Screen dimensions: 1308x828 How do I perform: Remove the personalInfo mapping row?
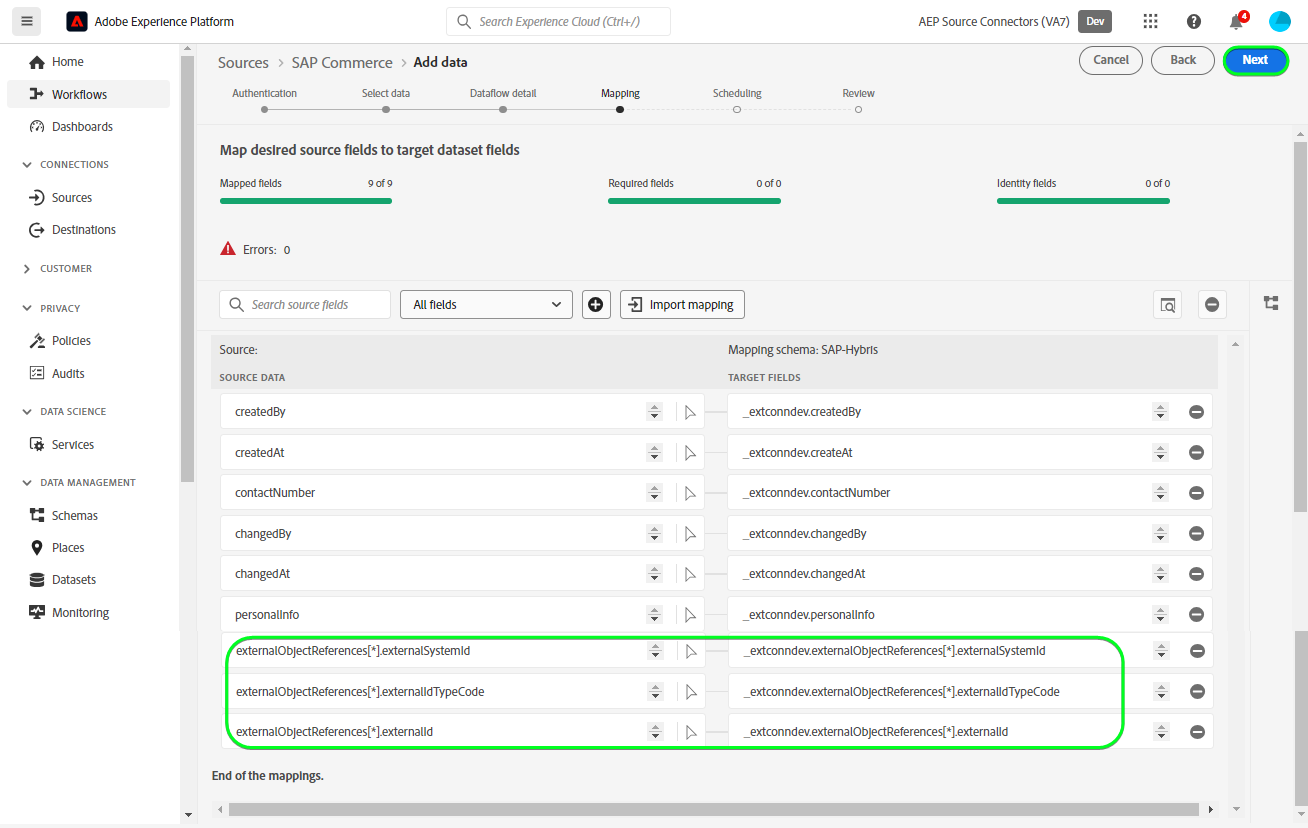point(1196,615)
